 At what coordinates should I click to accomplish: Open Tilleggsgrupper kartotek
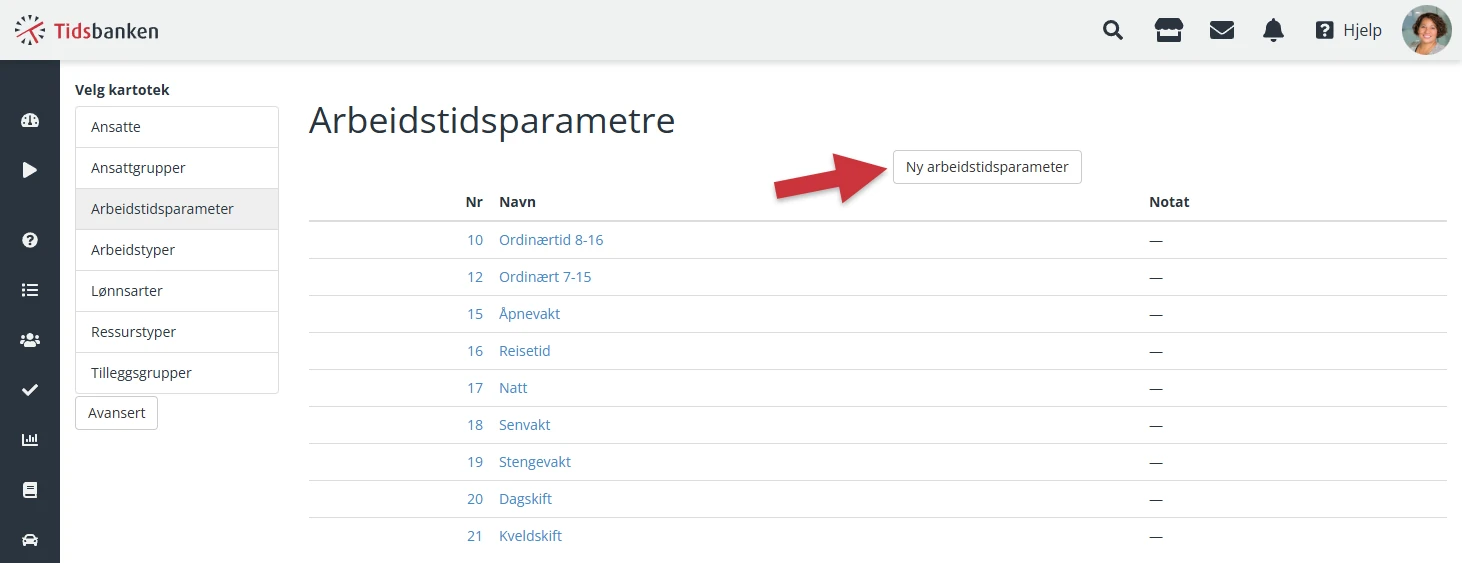177,373
